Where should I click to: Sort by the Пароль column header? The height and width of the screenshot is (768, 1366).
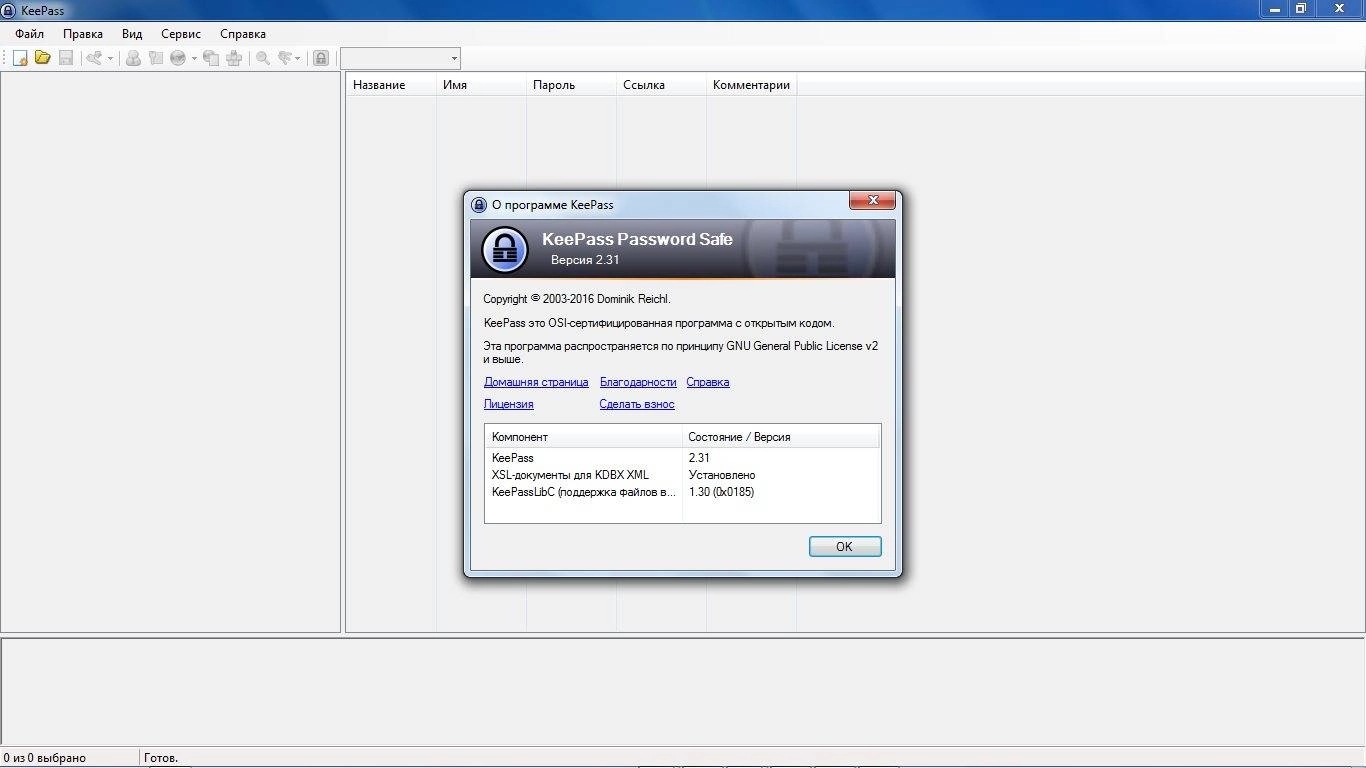(x=571, y=85)
